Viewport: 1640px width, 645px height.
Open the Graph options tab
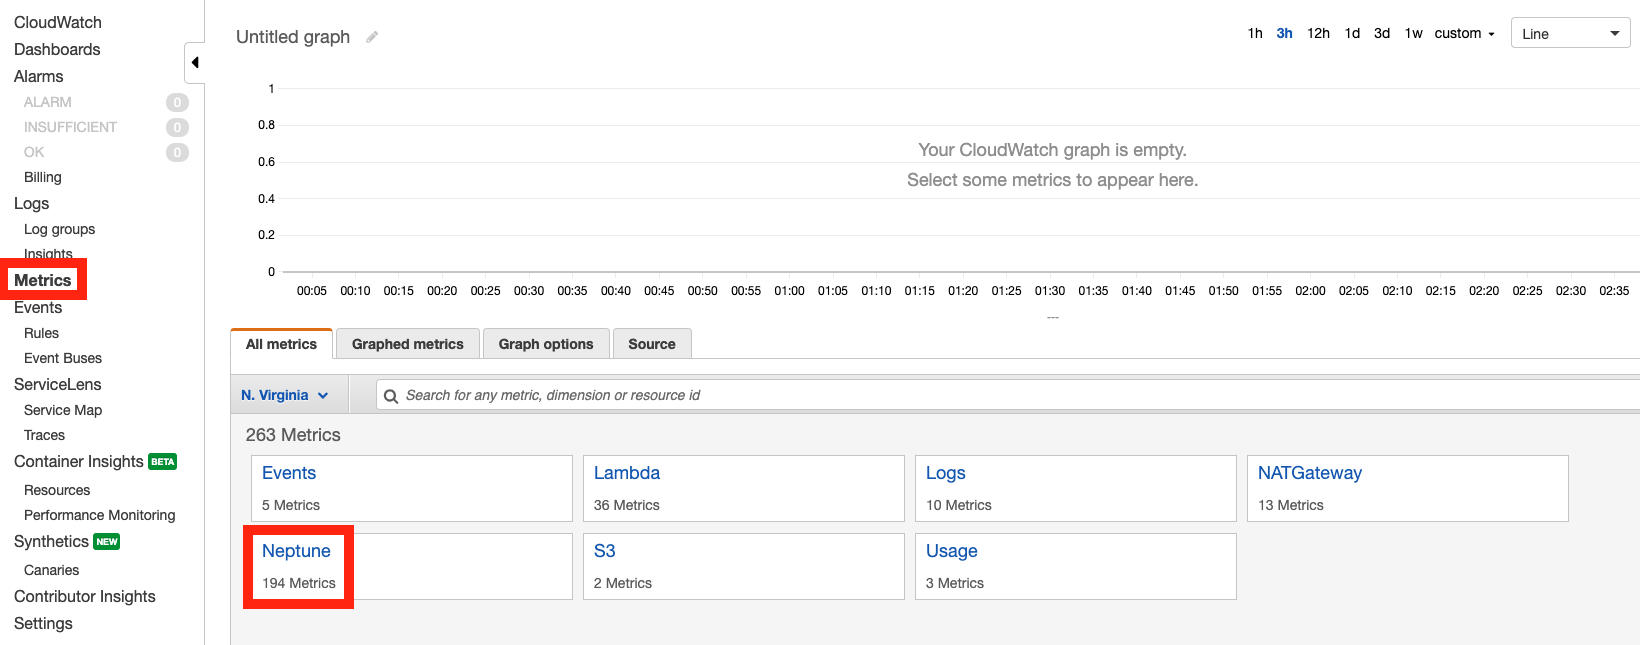click(546, 344)
